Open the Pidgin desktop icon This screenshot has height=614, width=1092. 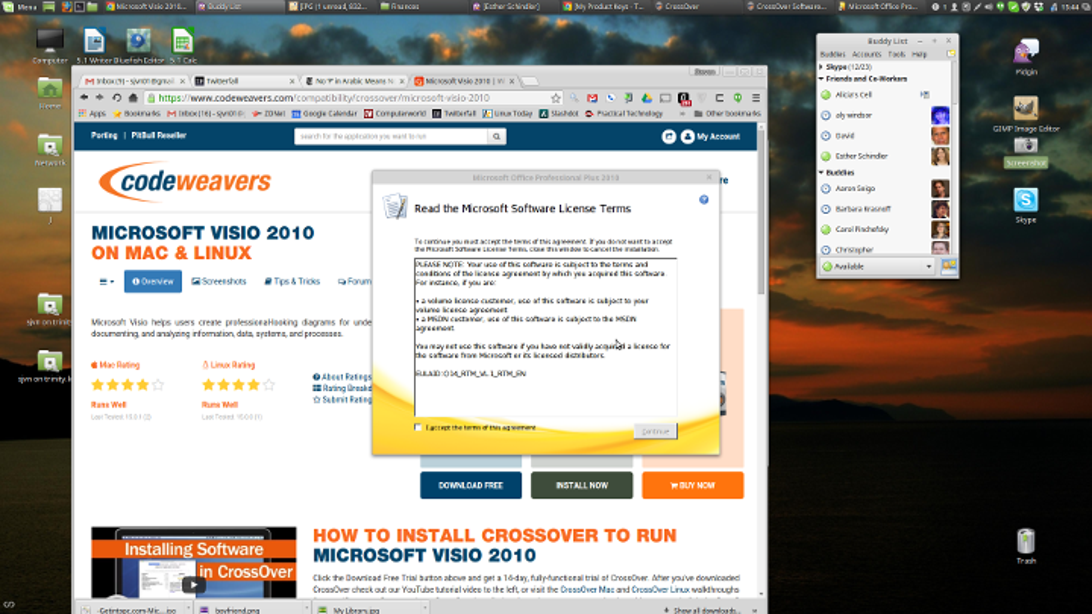pos(1026,56)
